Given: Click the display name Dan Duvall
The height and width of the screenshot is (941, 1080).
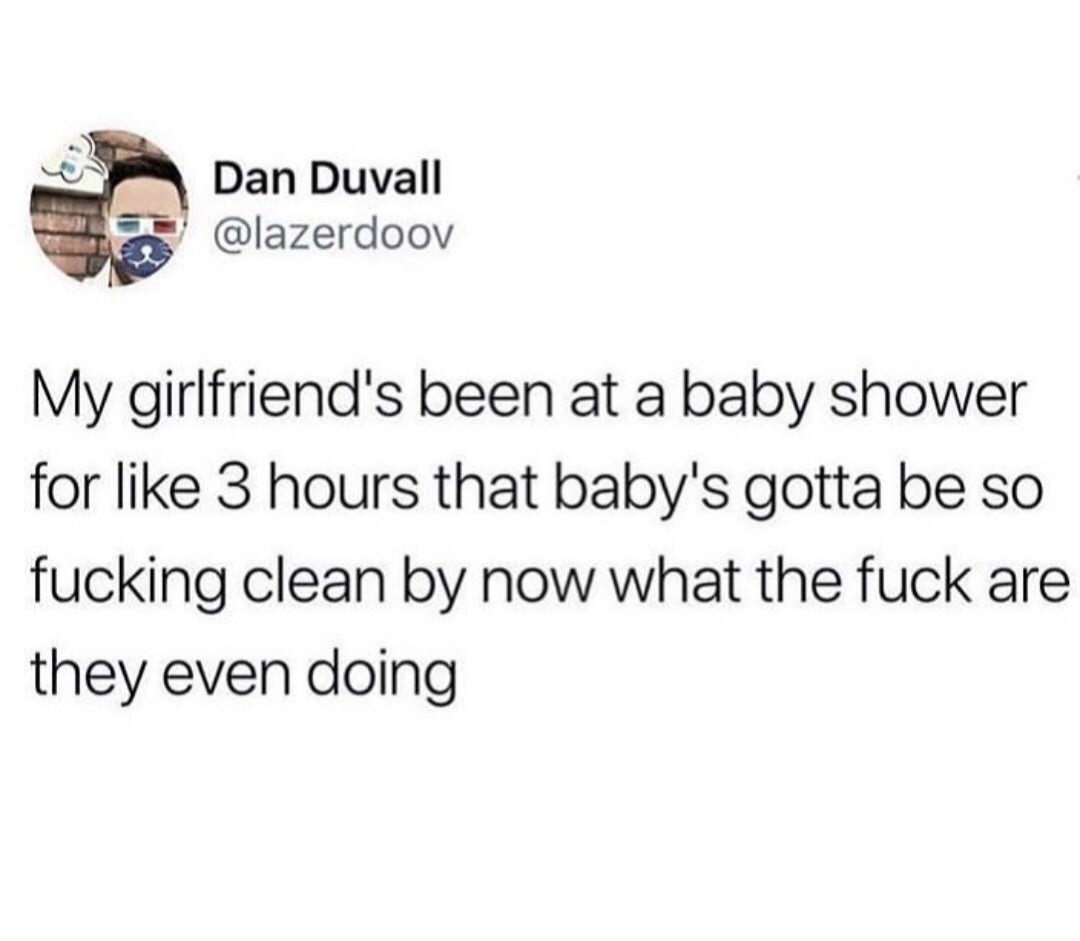Looking at the screenshot, I should (326, 178).
